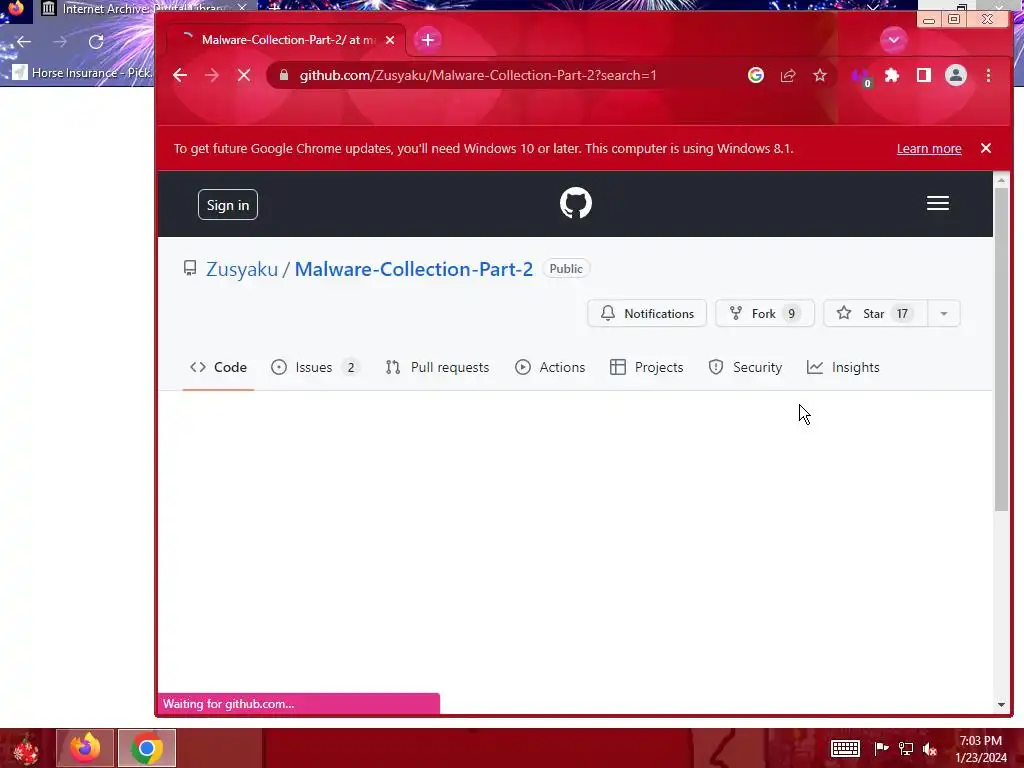Open the Insights tab
The height and width of the screenshot is (768, 1024).
pyautogui.click(x=843, y=367)
